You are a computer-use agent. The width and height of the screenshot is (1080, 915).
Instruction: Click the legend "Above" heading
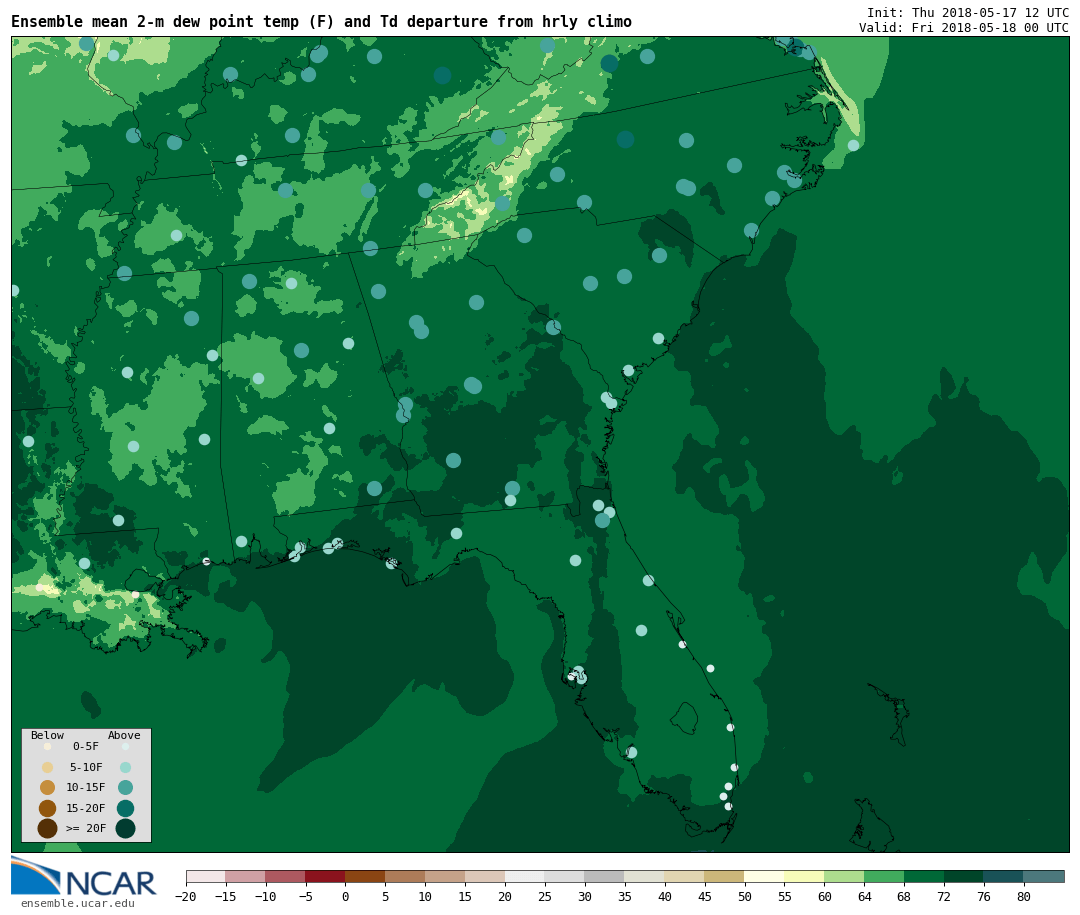(124, 735)
